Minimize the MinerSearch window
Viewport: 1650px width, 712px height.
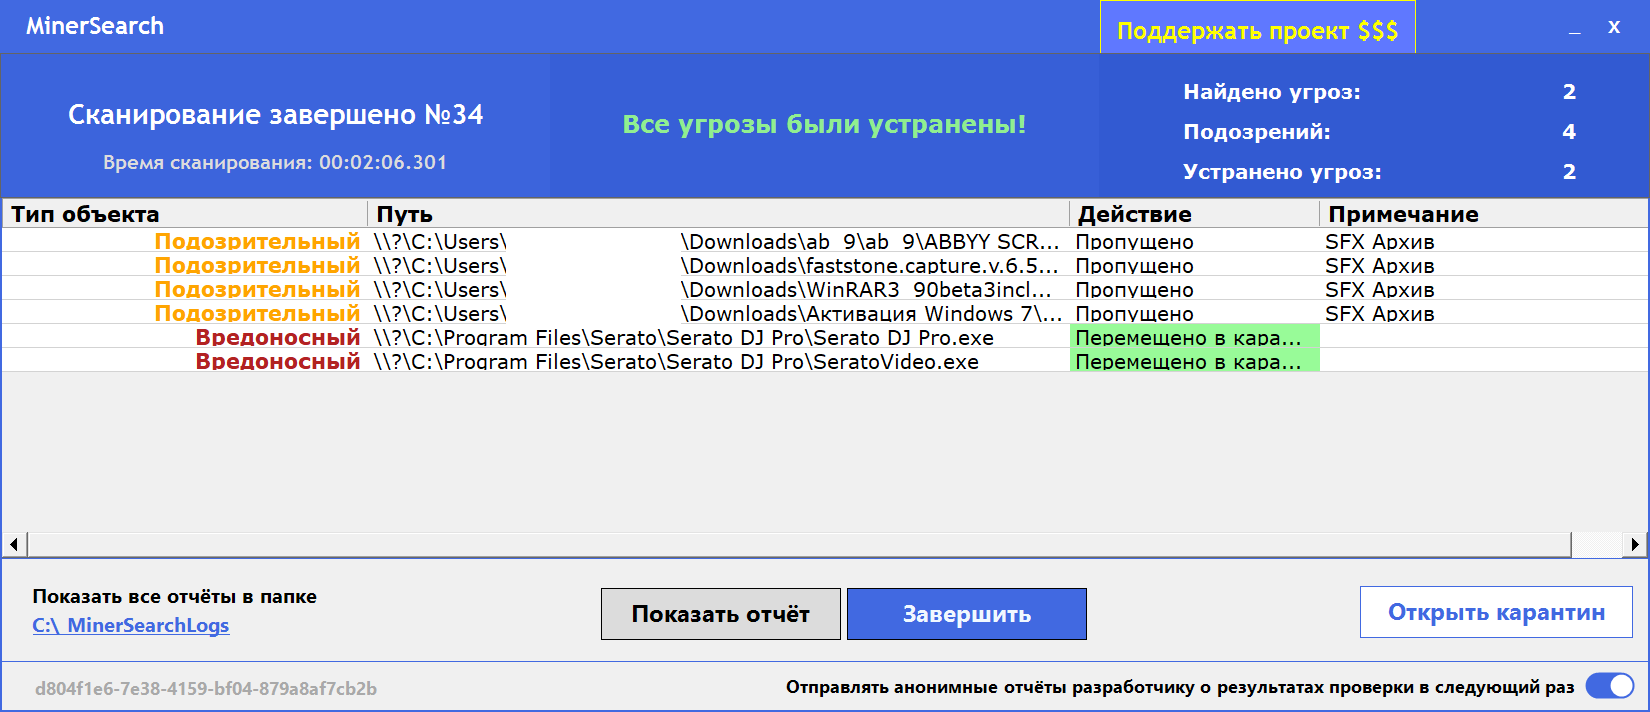coord(1575,28)
